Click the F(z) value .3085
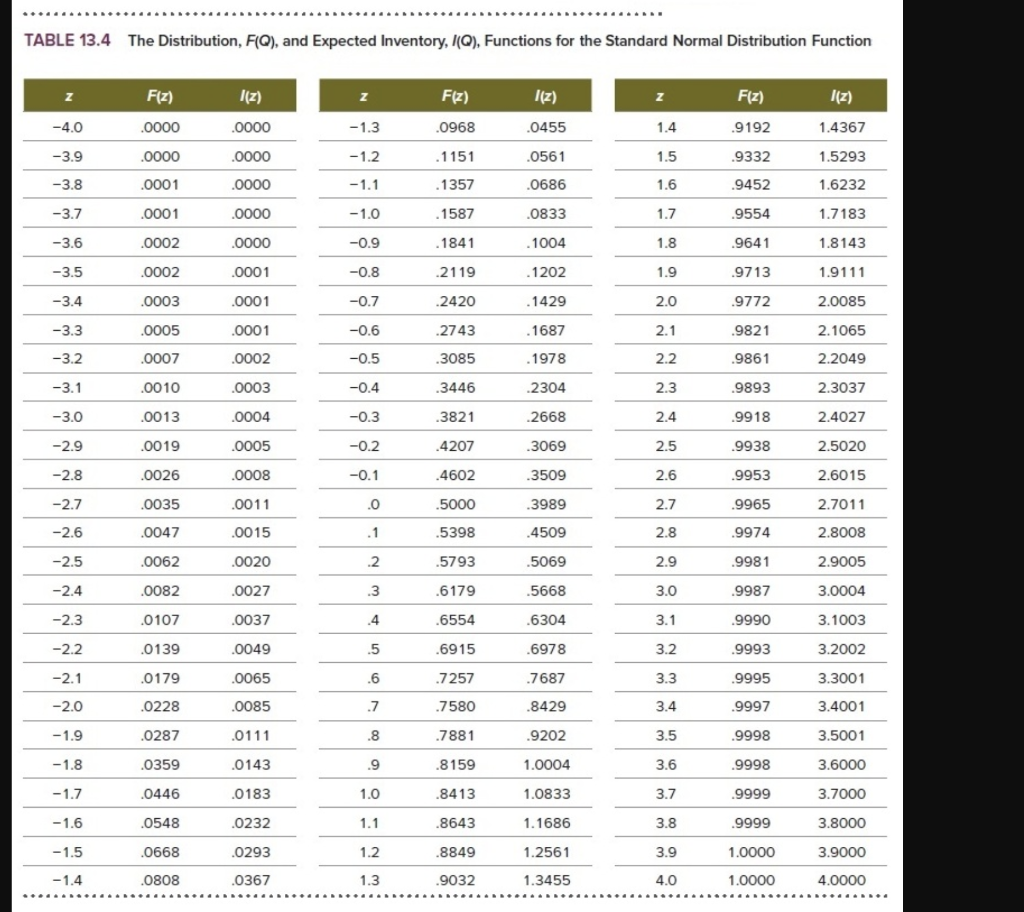 coord(455,359)
